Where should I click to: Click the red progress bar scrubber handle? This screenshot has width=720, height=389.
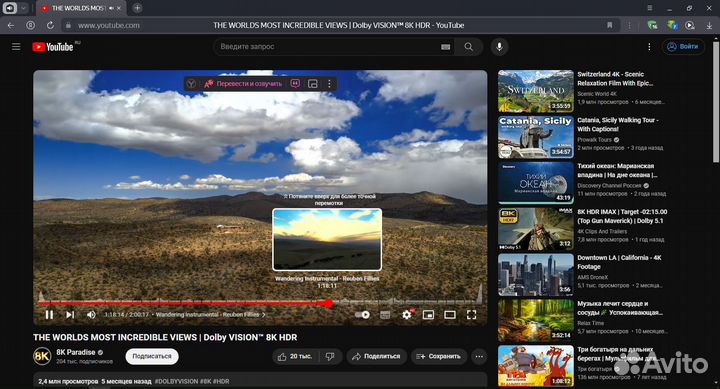[x=328, y=303]
